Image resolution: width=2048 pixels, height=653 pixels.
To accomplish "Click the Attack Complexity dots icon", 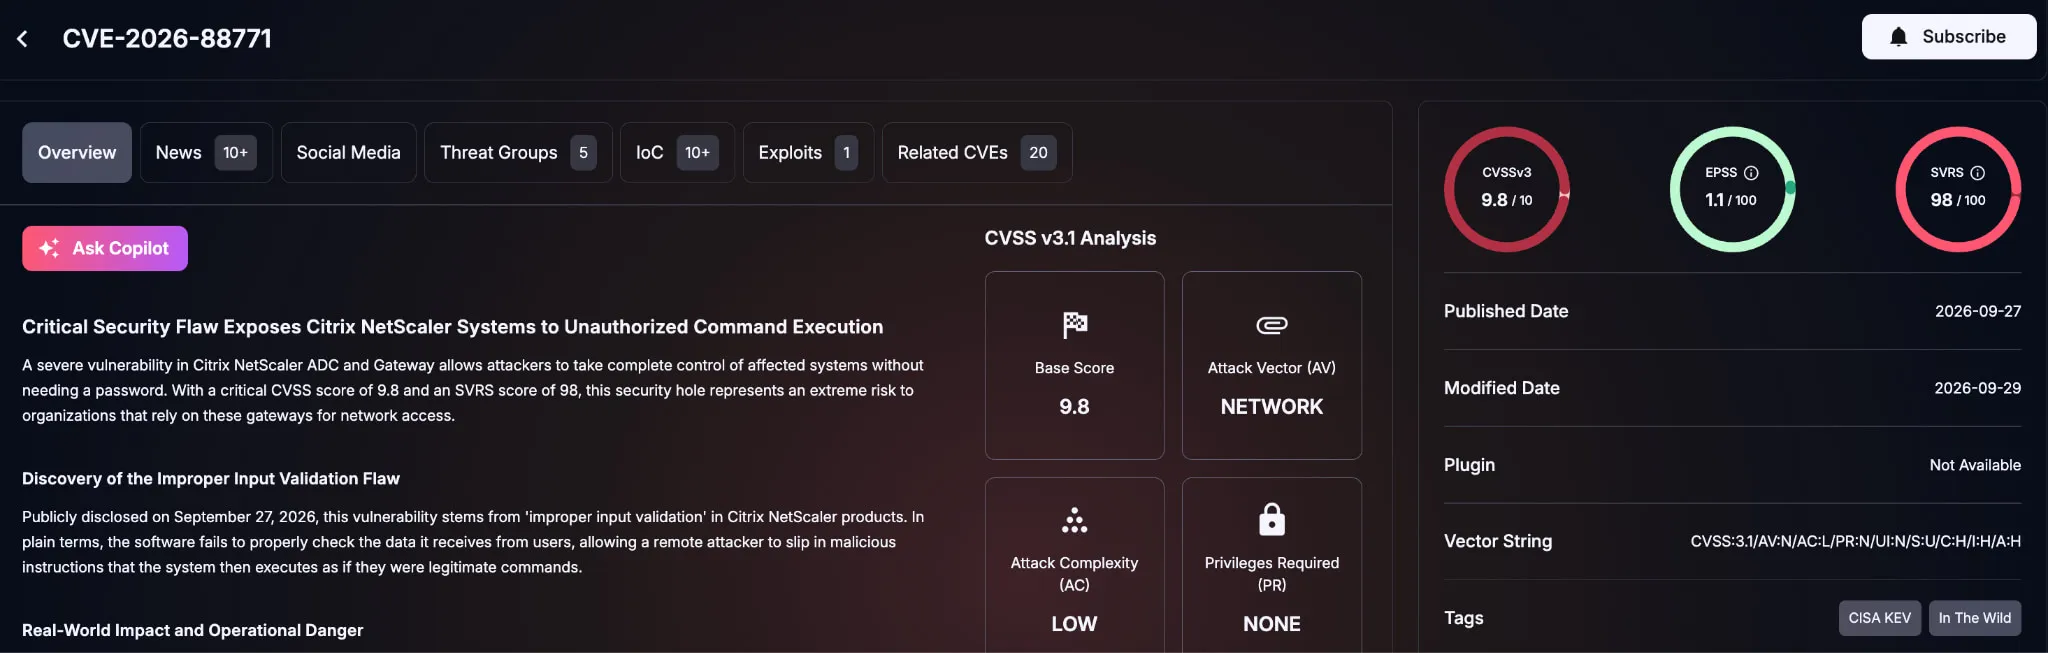I will (1074, 520).
